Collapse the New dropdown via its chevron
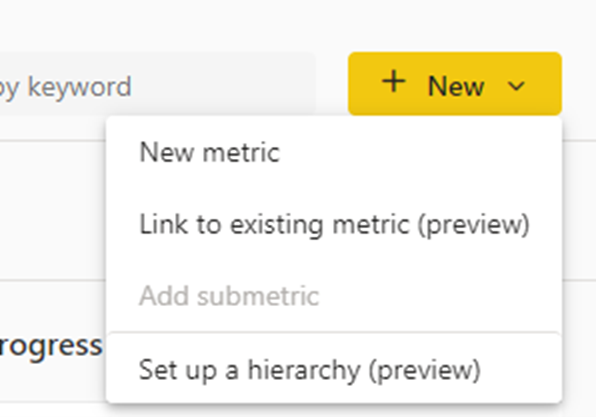 tap(516, 86)
